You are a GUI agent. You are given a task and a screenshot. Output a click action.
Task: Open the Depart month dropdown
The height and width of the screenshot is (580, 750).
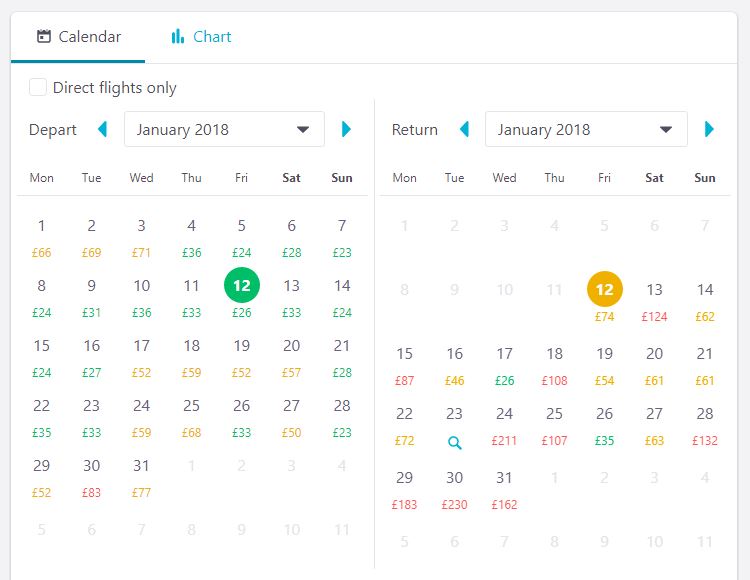[224, 129]
